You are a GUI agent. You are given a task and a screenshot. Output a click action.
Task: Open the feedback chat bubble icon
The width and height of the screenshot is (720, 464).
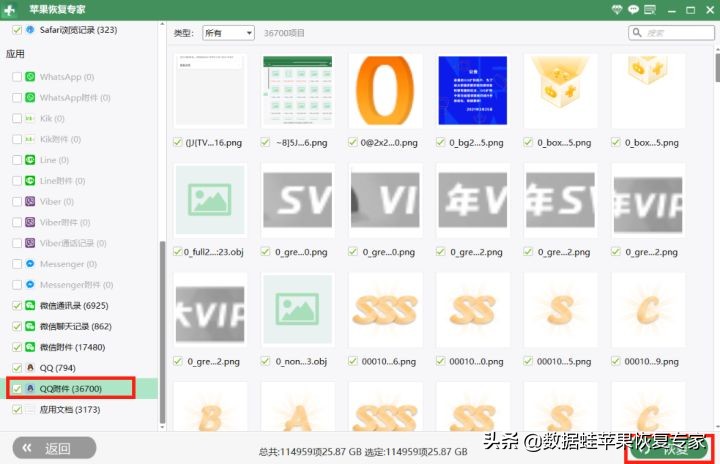pos(633,10)
